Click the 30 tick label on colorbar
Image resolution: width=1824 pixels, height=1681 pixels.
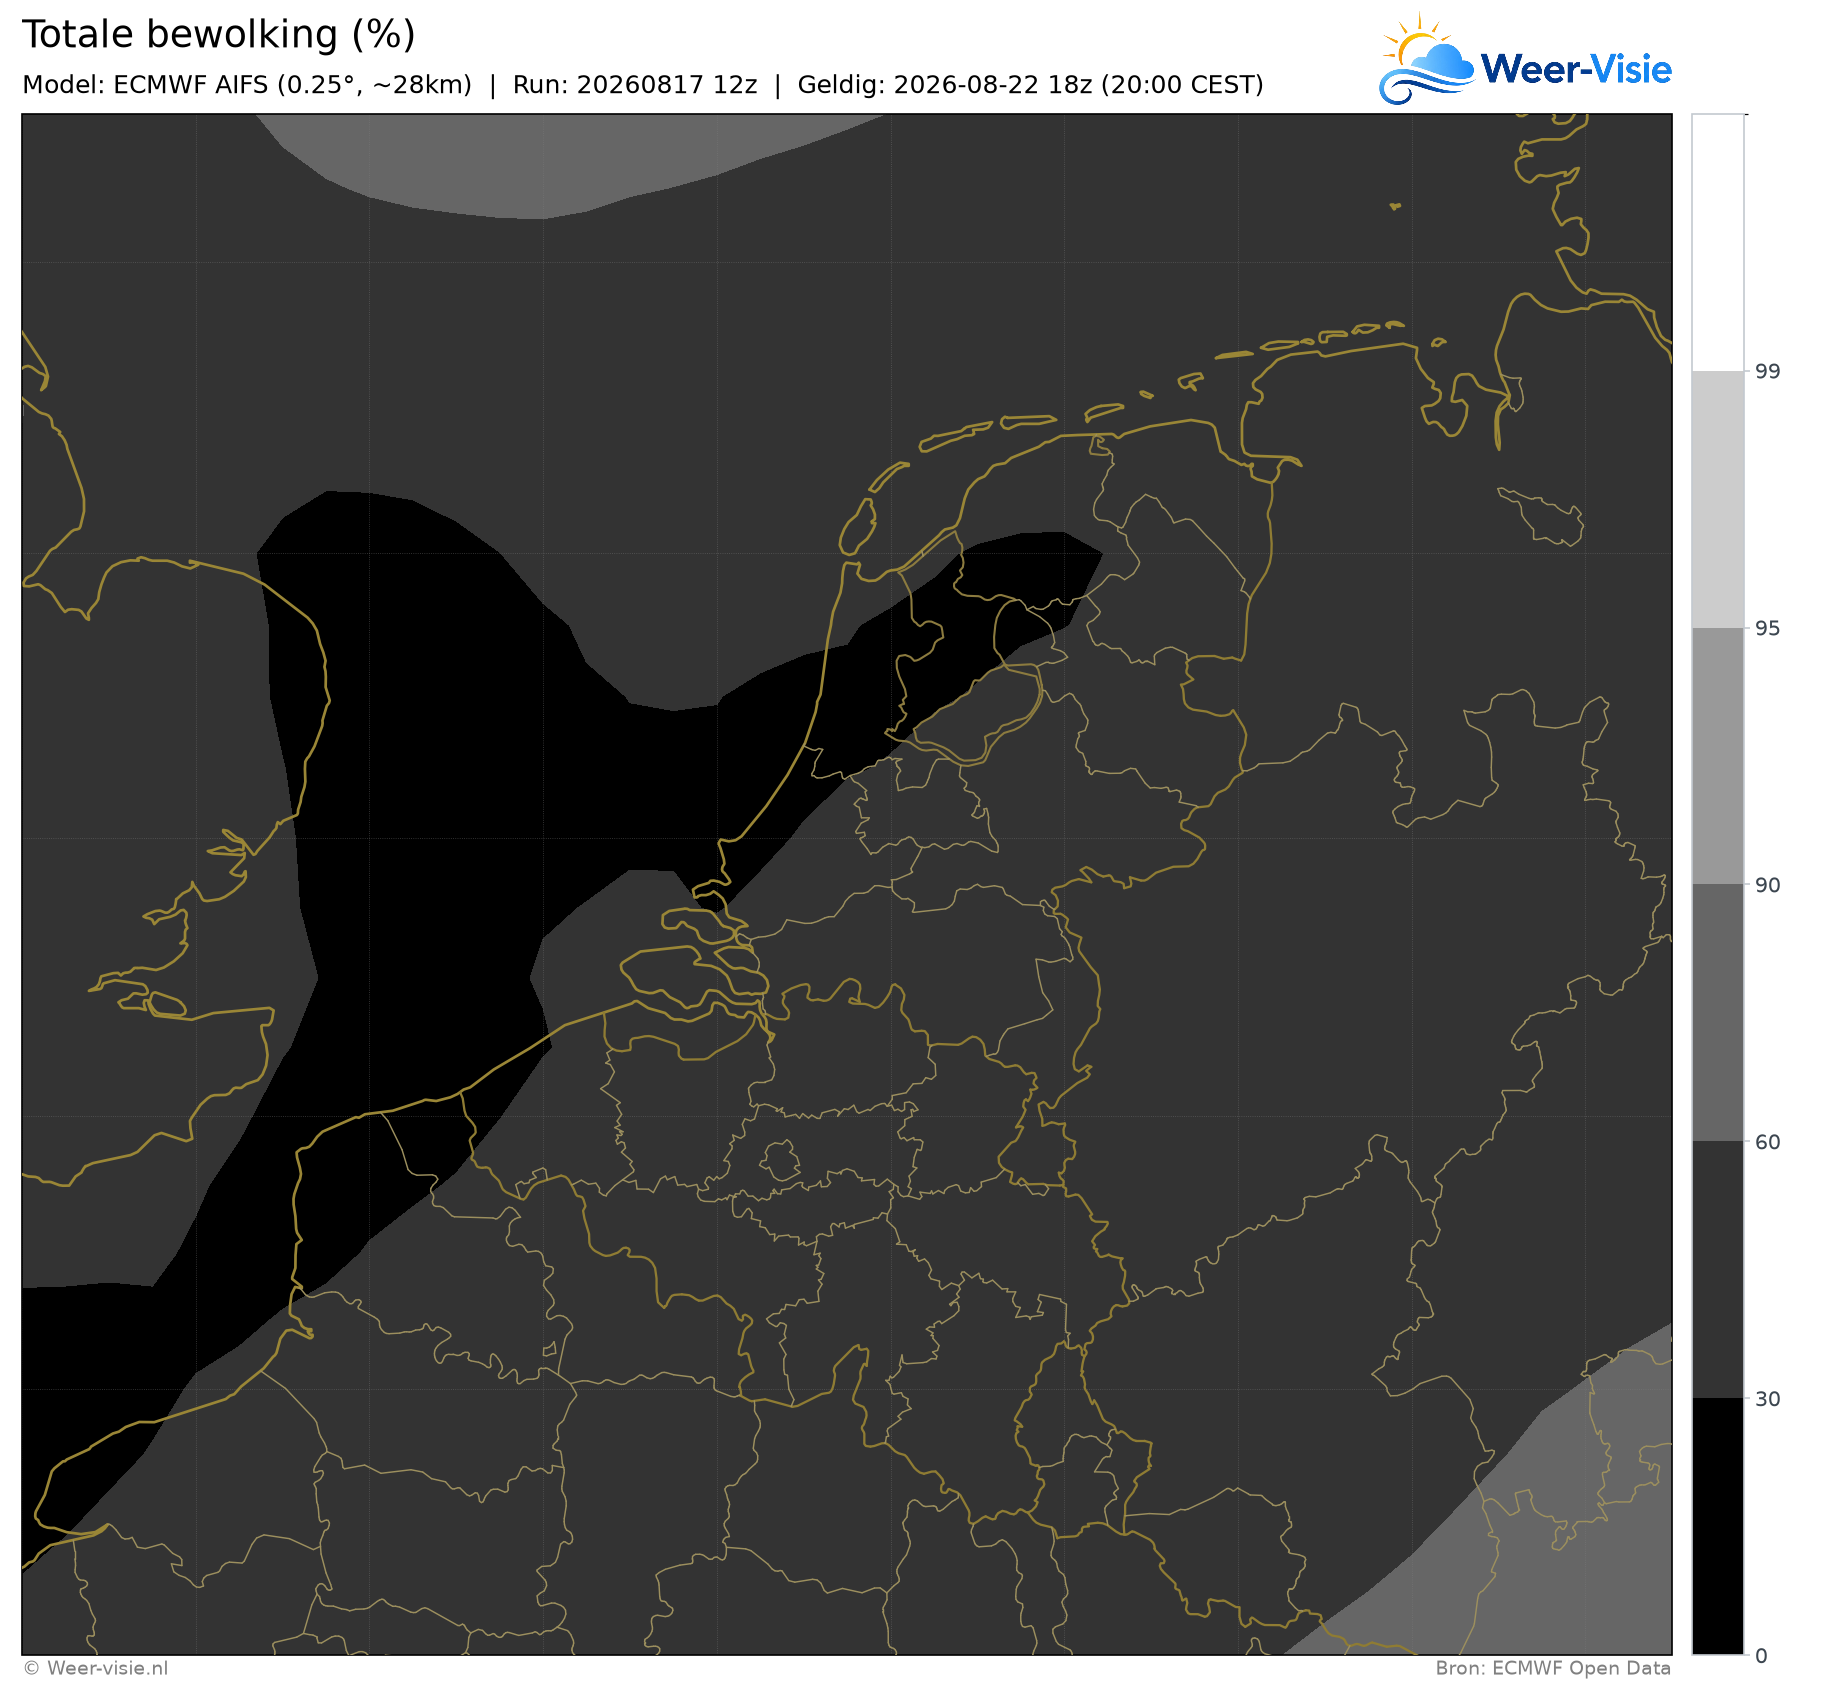[1768, 1399]
